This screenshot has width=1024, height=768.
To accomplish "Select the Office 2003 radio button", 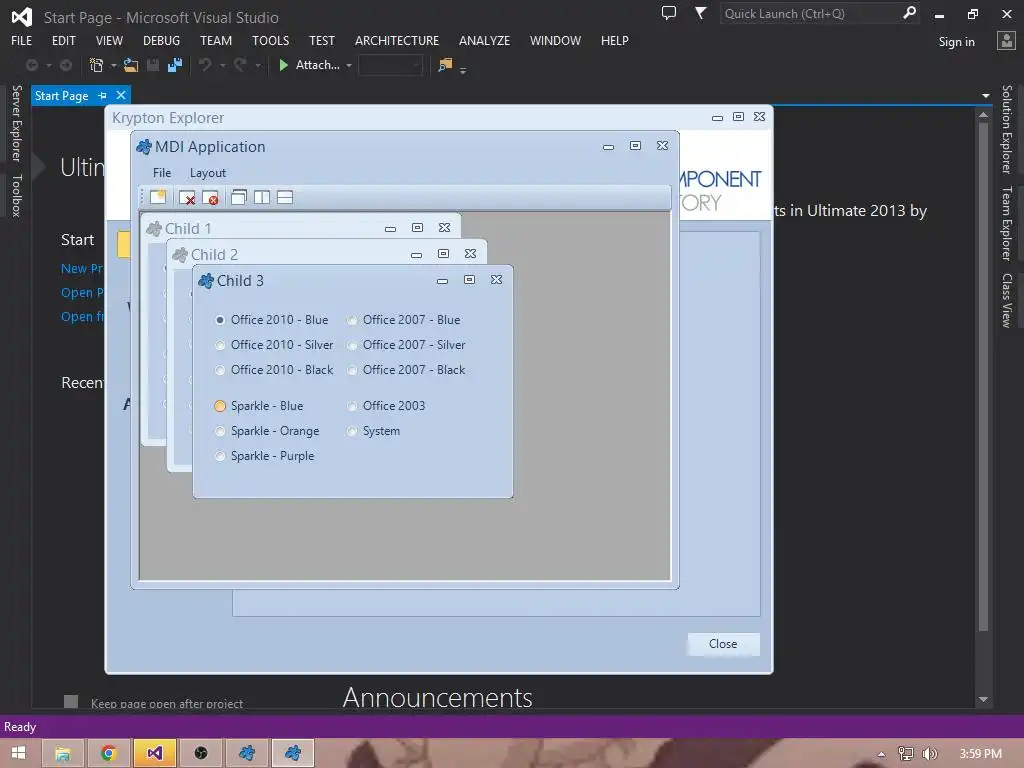I will [352, 406].
